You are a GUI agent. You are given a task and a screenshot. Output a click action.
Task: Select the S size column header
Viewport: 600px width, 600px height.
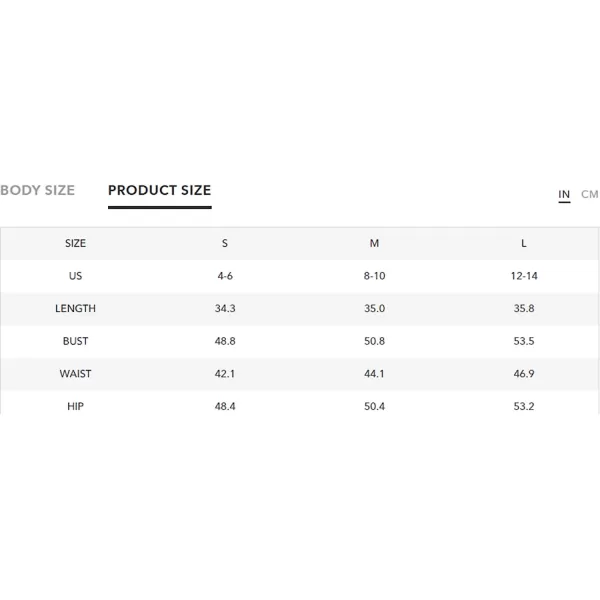[225, 243]
